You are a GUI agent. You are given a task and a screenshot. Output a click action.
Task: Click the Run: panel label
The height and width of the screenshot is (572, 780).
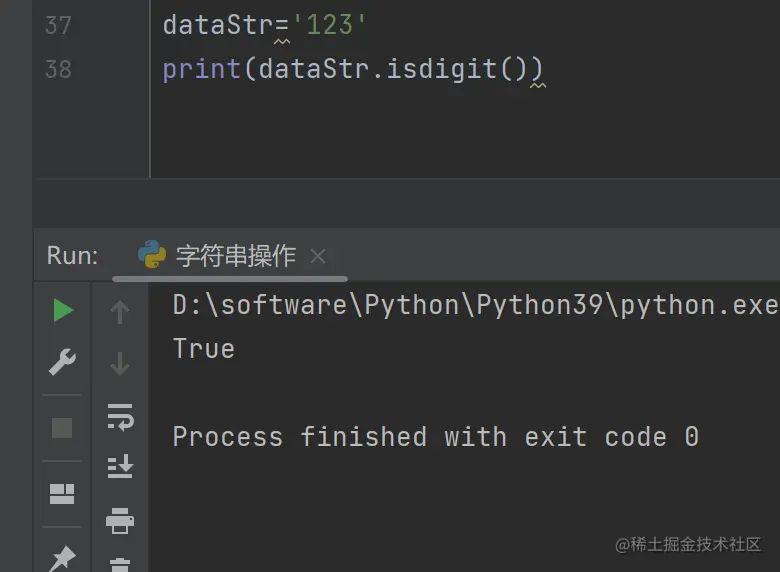(x=73, y=256)
